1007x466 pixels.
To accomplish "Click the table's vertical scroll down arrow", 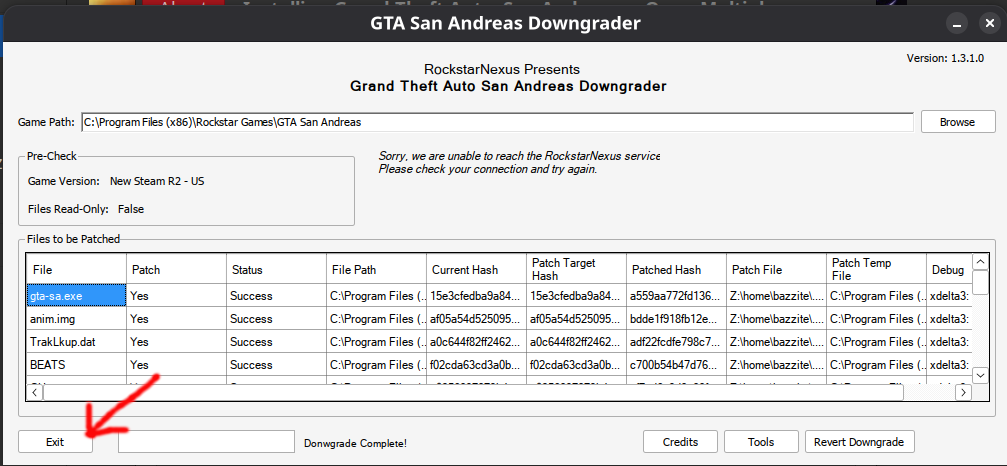I will (980, 375).
